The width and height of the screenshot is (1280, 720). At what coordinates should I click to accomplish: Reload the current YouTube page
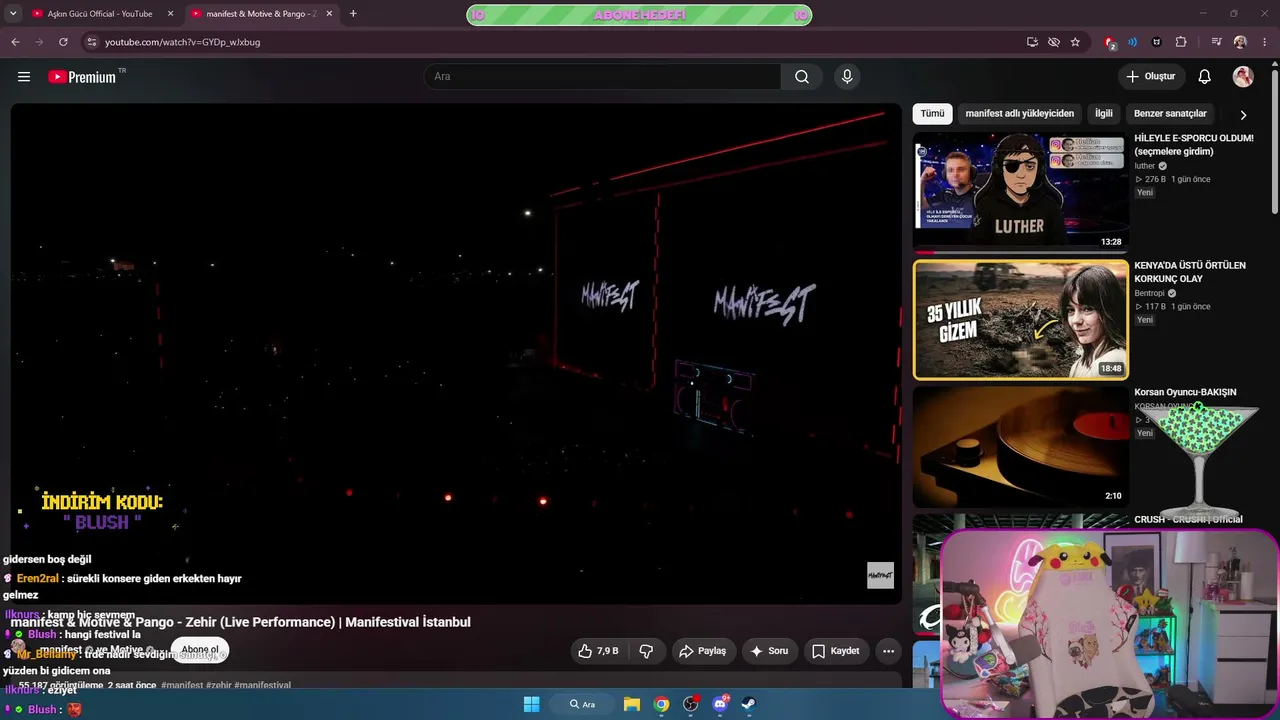[63, 42]
